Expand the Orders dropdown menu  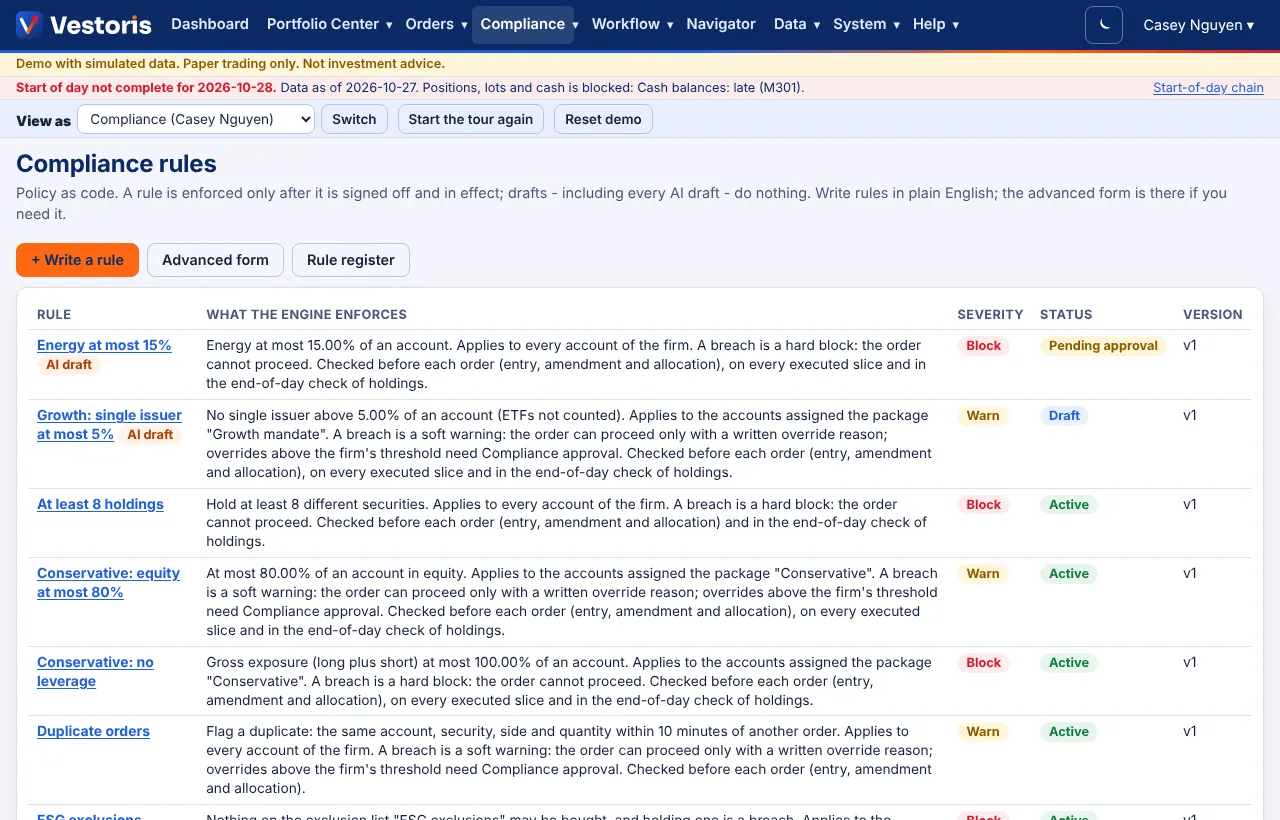pyautogui.click(x=435, y=24)
